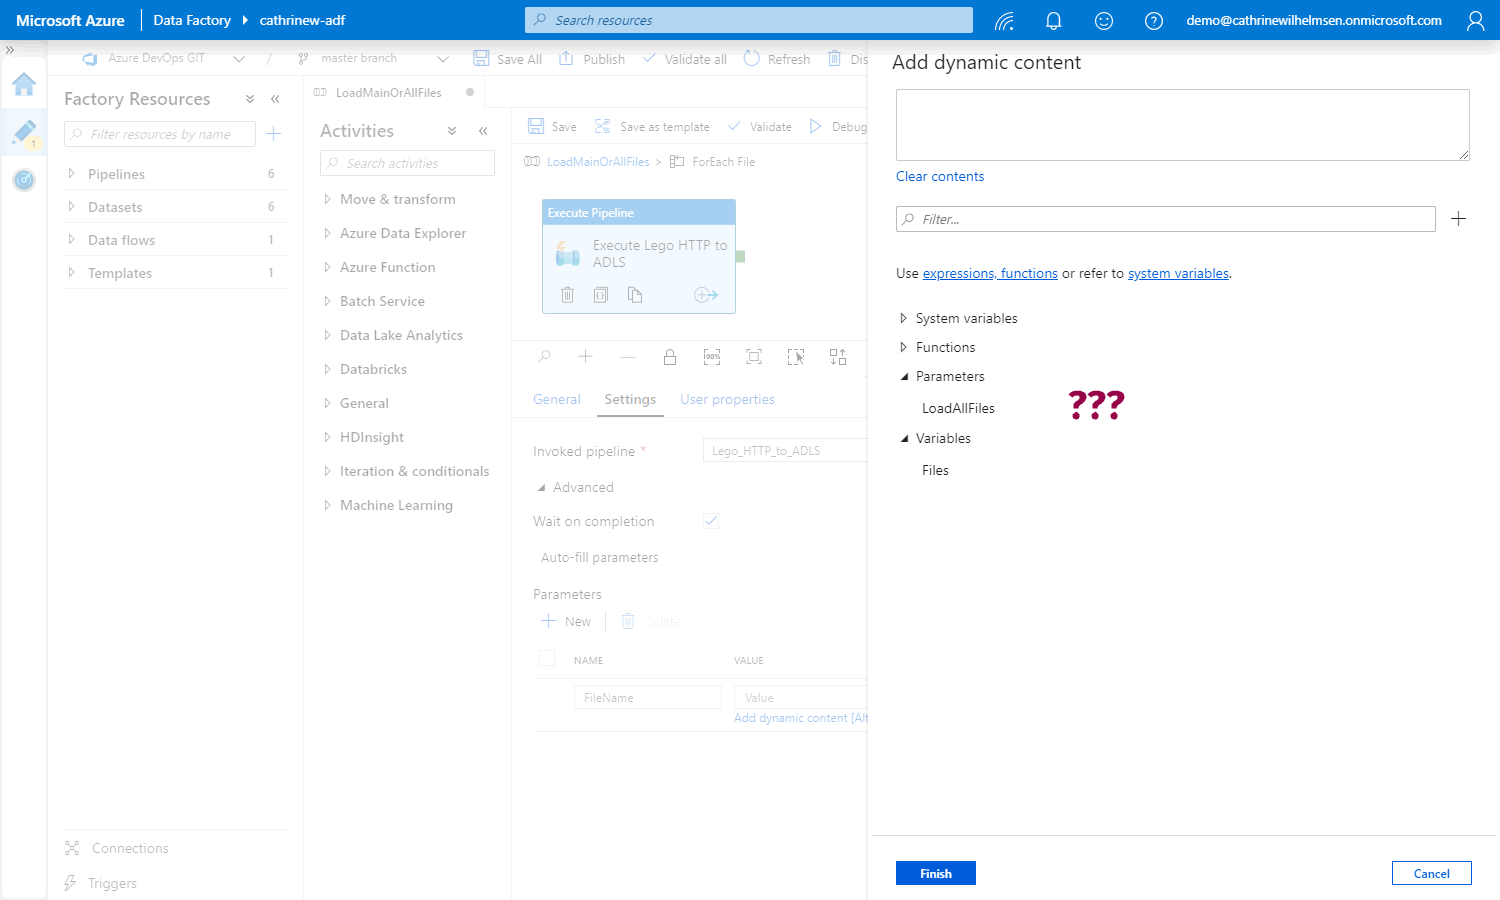Image resolution: width=1500 pixels, height=900 pixels.
Task: Expand the System variables section
Action: coord(904,318)
